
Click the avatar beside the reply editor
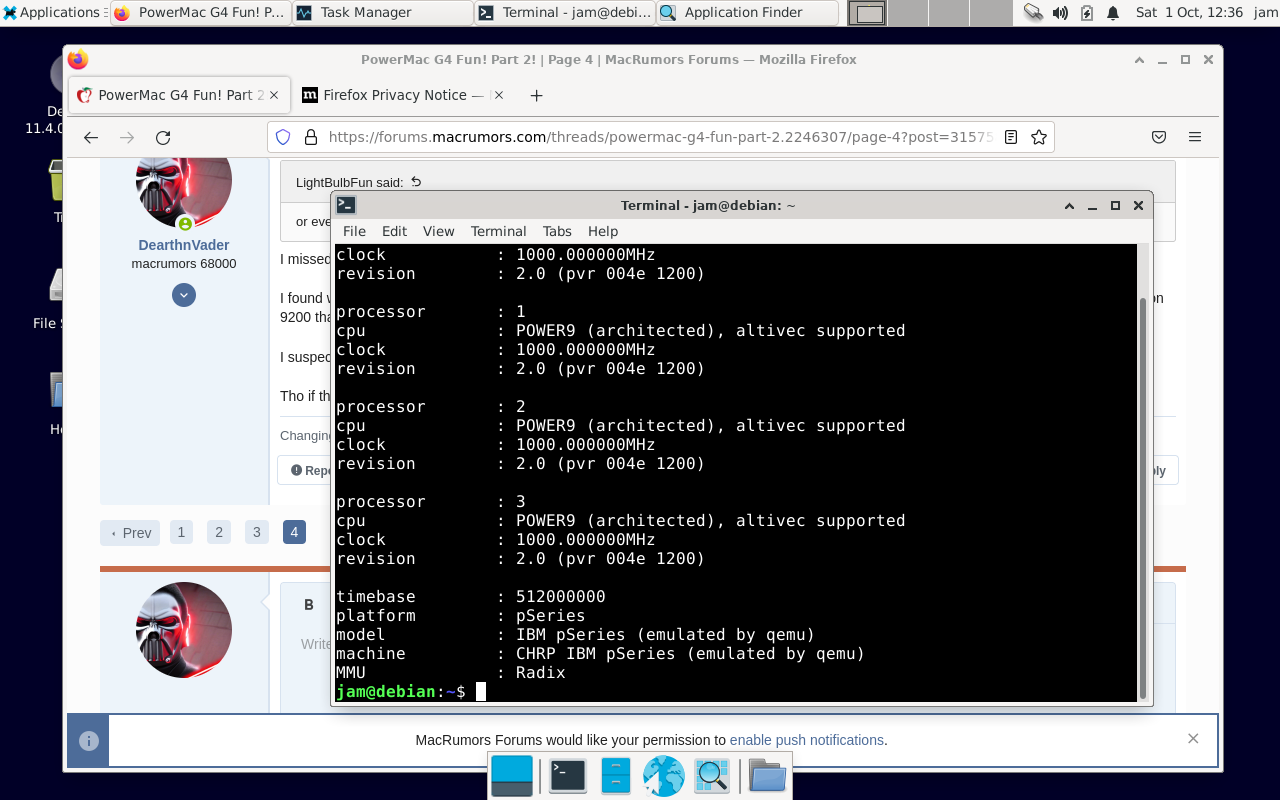[x=184, y=630]
